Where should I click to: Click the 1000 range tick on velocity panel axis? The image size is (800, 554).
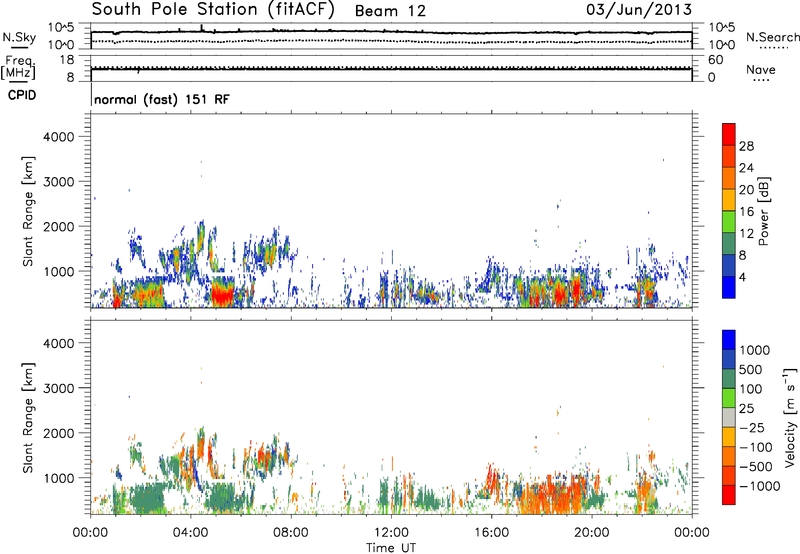tap(59, 478)
